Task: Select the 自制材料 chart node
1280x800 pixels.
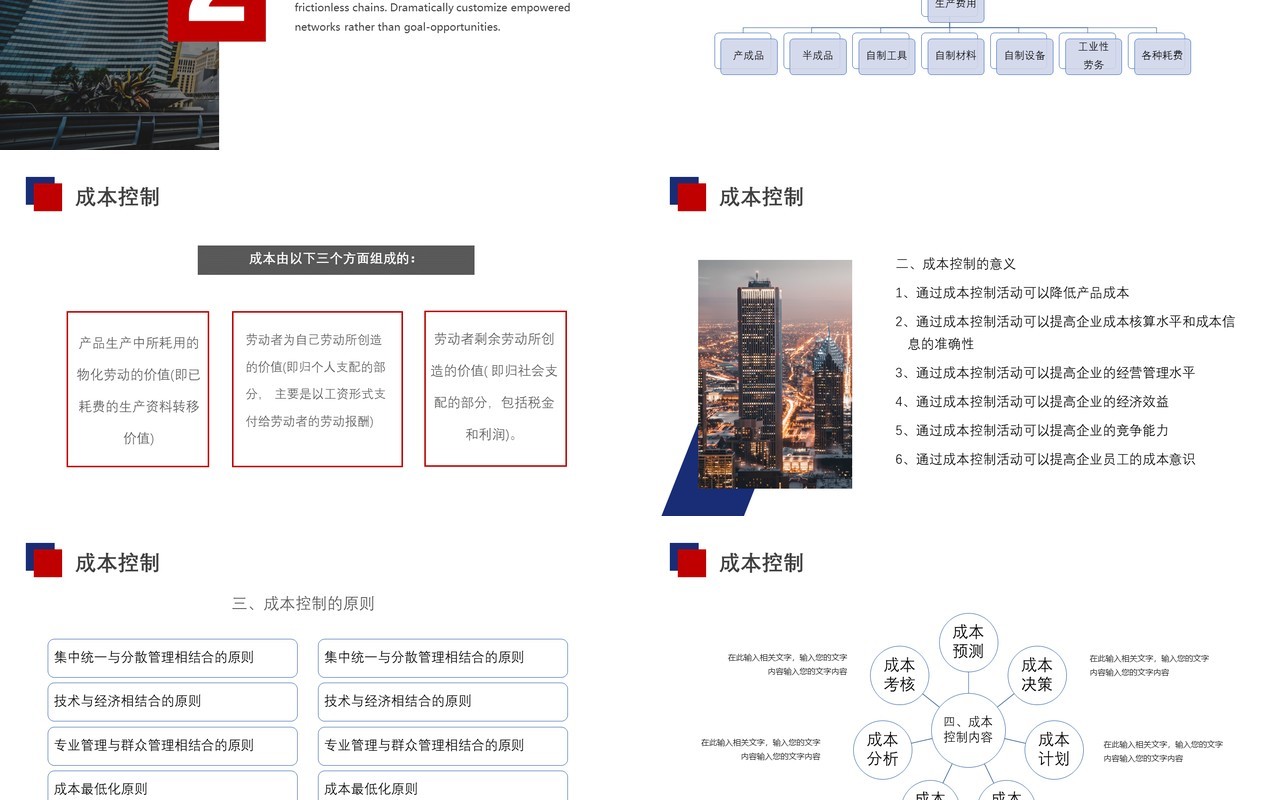Action: point(955,55)
